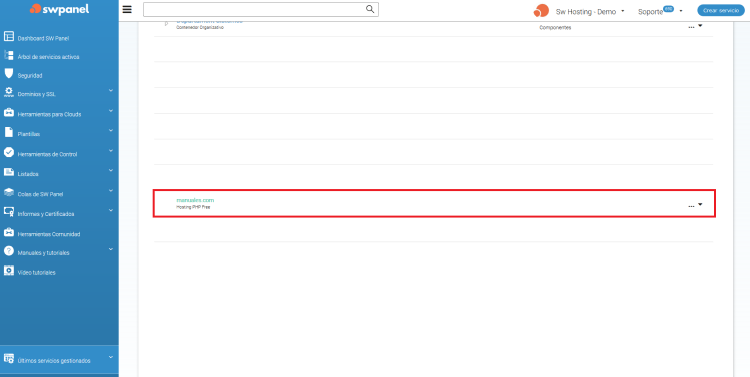The width and height of the screenshot is (750, 377).
Task: Click the Componentes label
Action: pos(555,28)
